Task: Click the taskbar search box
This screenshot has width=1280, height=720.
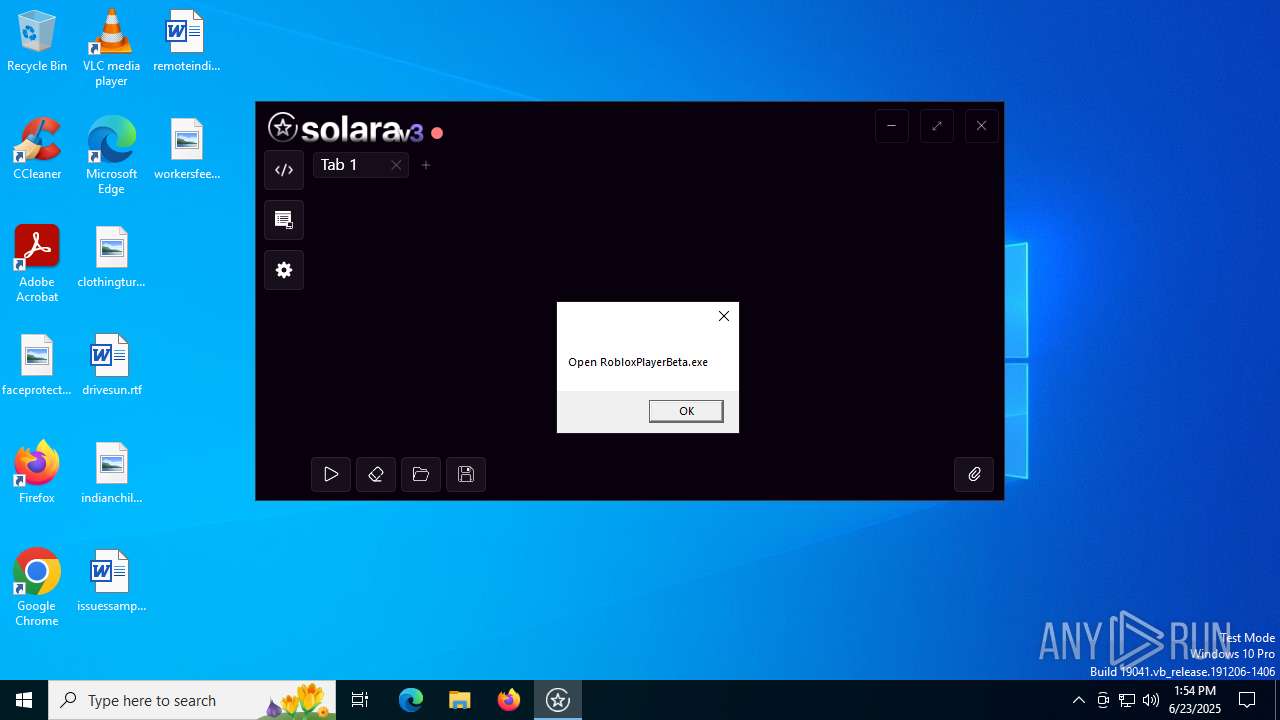Action: pyautogui.click(x=192, y=700)
